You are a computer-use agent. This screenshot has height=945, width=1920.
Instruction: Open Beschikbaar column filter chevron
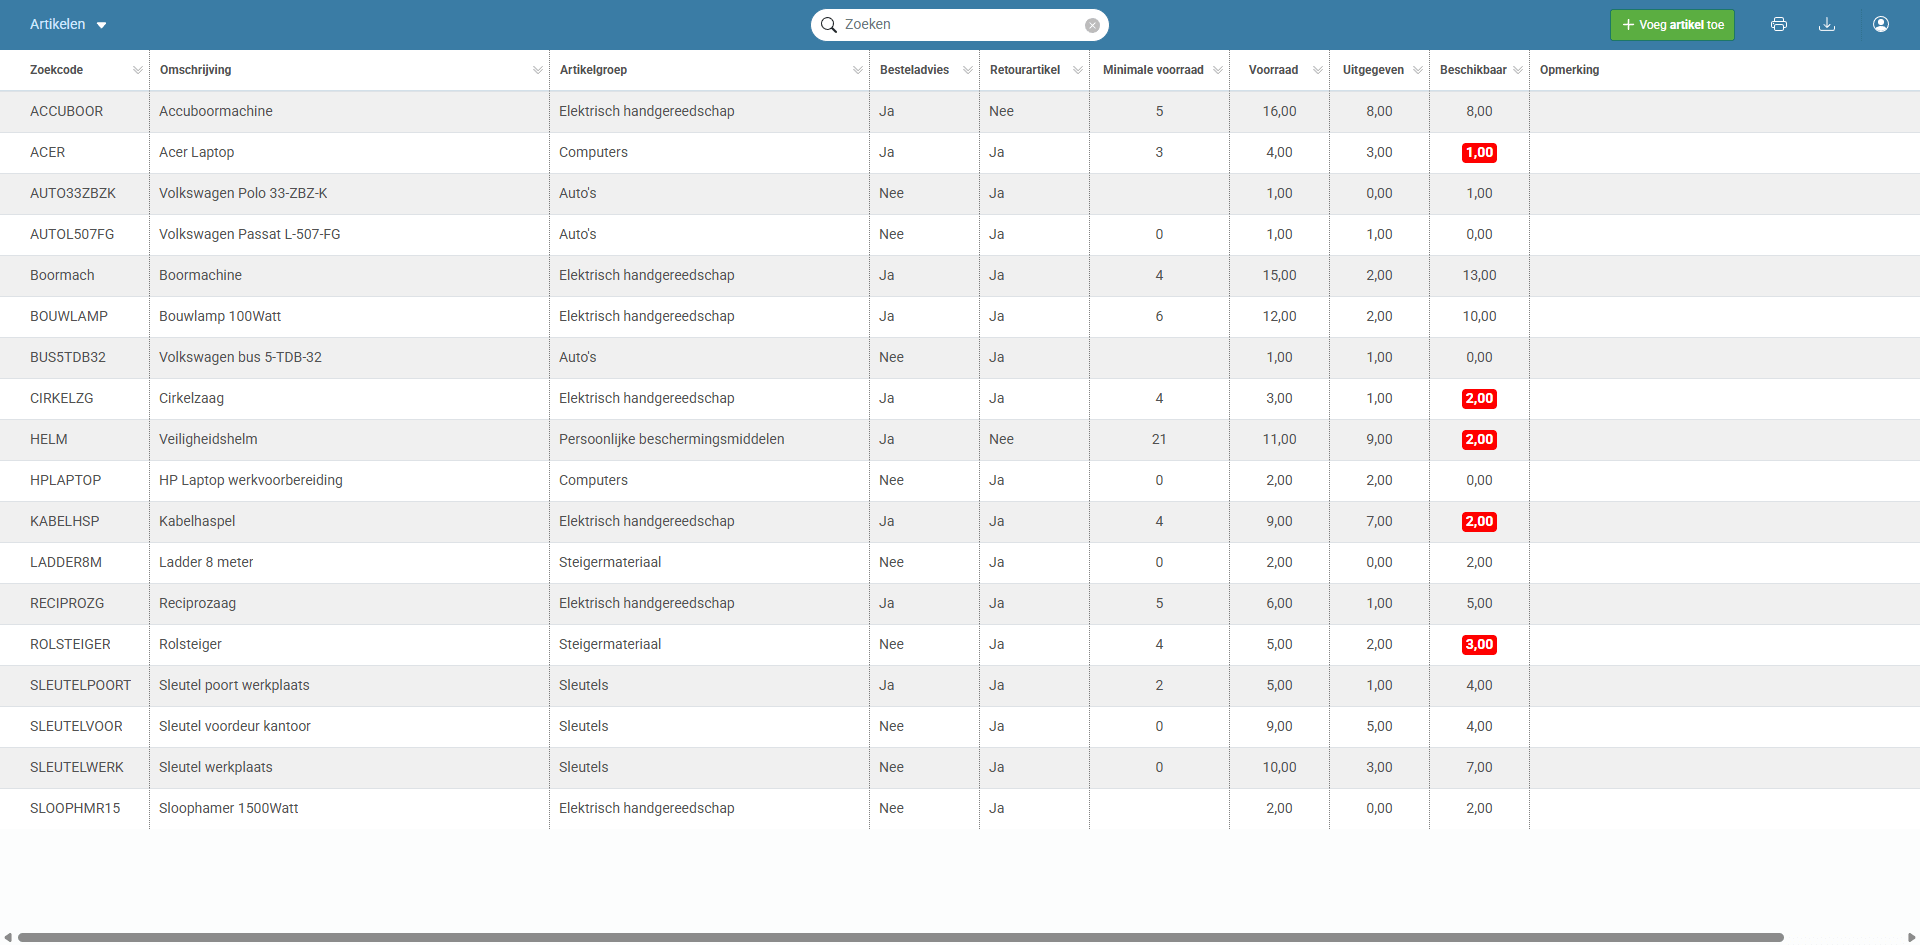pyautogui.click(x=1517, y=70)
